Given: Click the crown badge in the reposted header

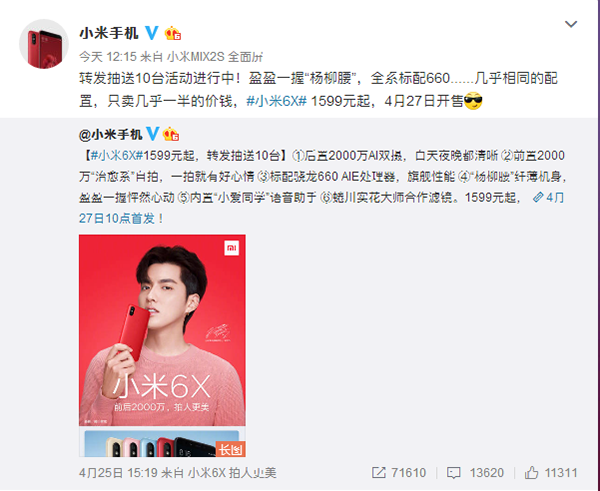Looking at the screenshot, I should (171, 134).
